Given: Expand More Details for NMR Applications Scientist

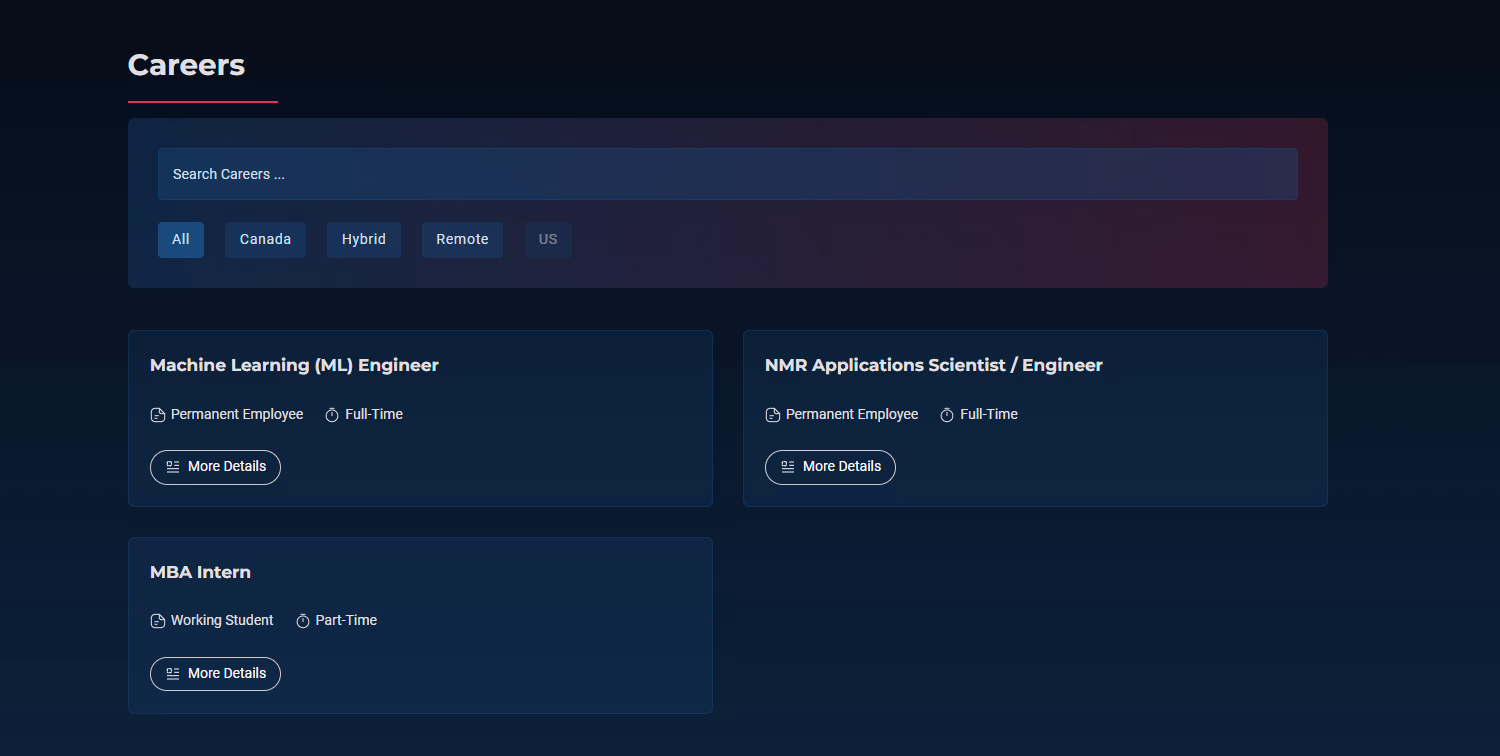Looking at the screenshot, I should point(830,467).
